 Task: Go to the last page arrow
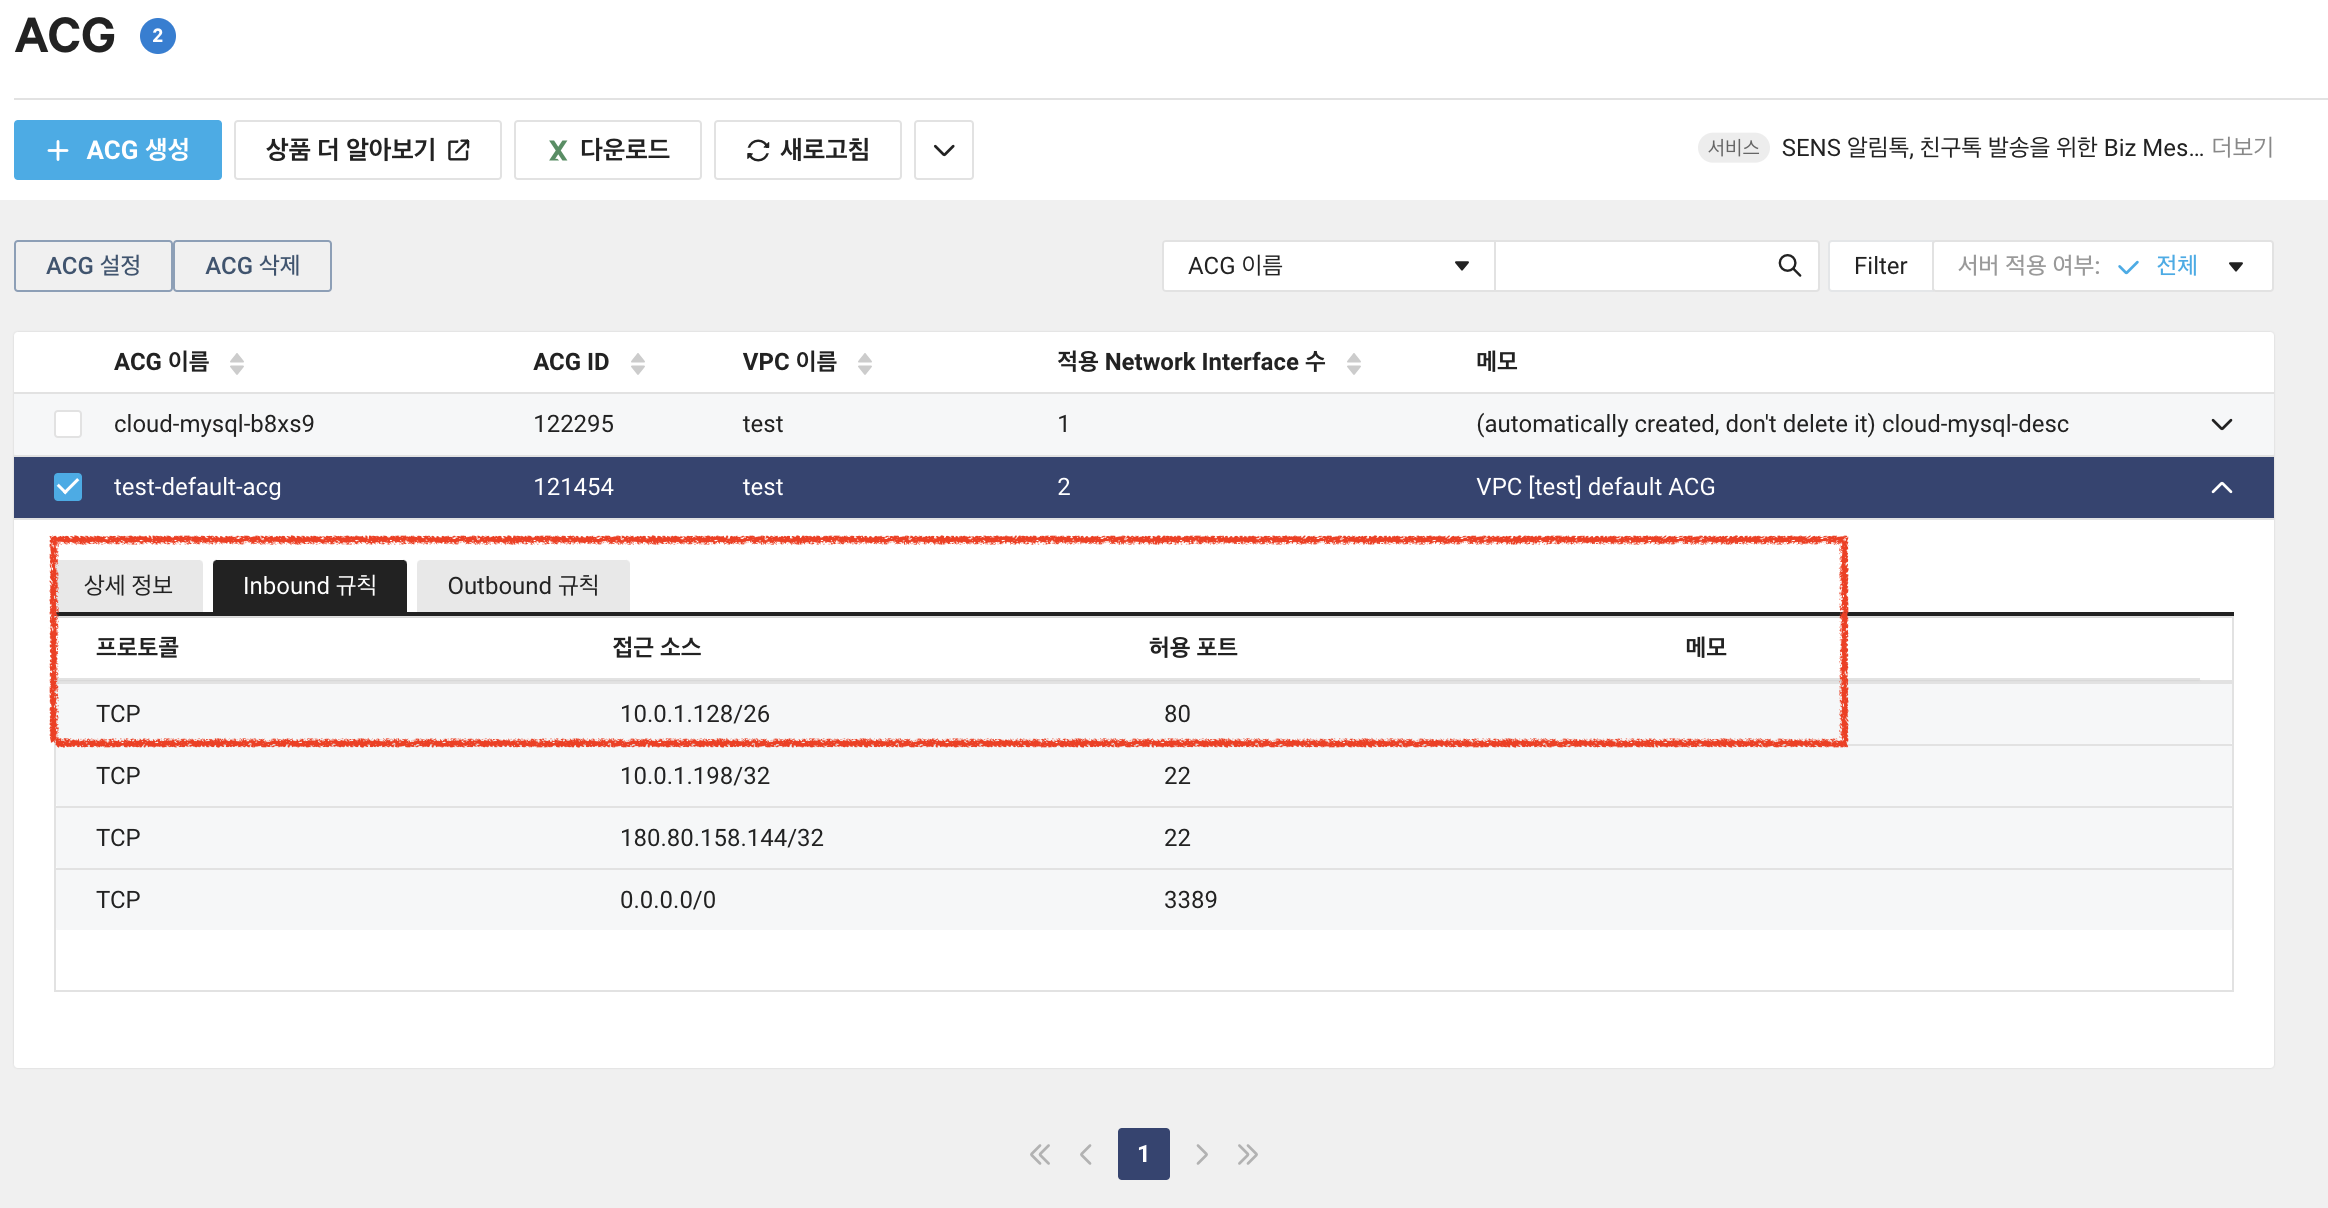[x=1247, y=1155]
